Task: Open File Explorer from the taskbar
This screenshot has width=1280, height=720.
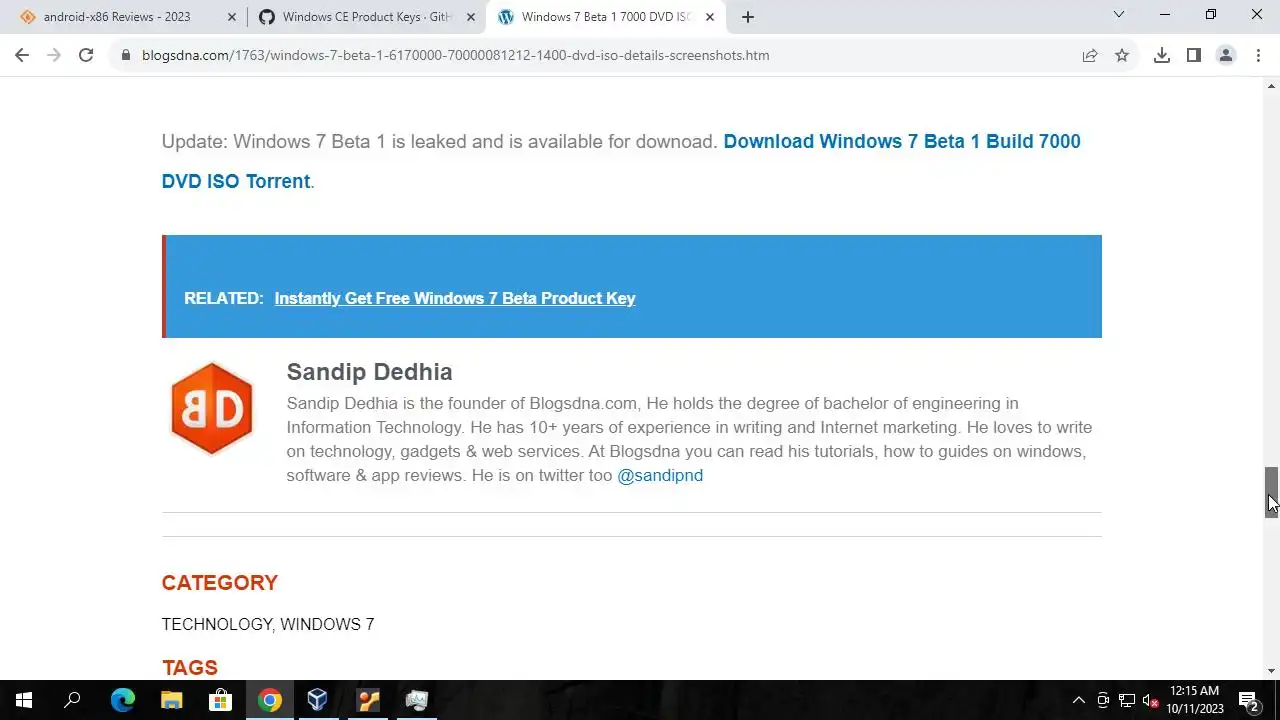Action: pos(171,700)
